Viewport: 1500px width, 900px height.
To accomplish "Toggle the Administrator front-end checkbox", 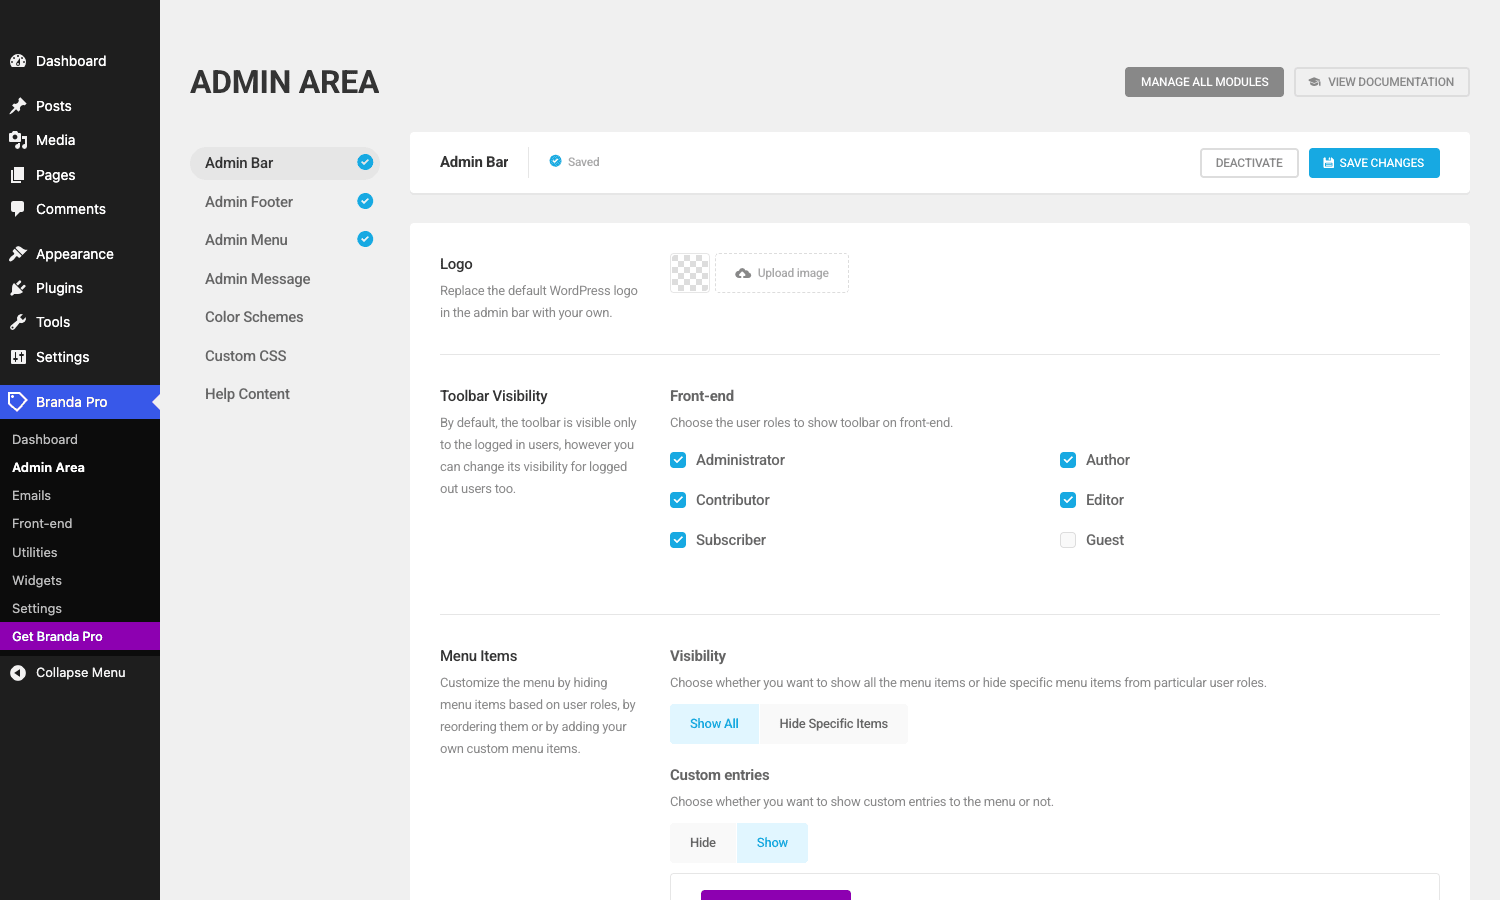I will click(x=678, y=460).
